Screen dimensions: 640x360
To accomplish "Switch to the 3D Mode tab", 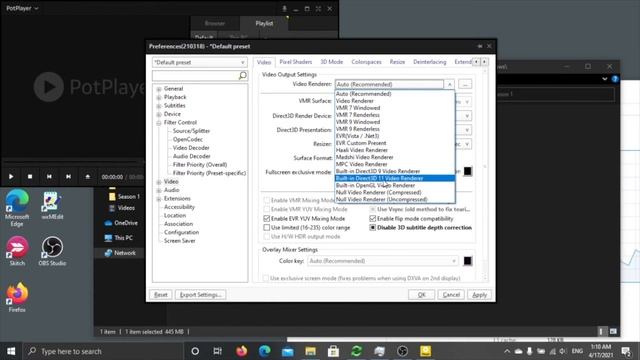I will 331,62.
